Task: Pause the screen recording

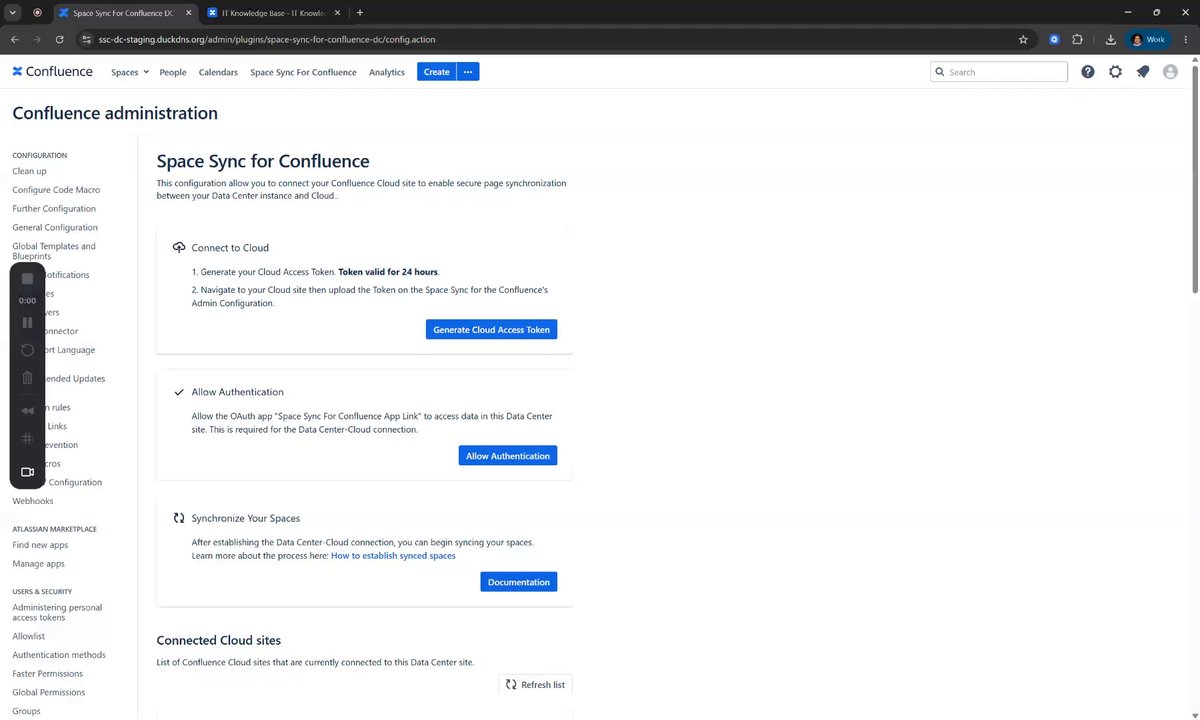Action: tap(28, 322)
